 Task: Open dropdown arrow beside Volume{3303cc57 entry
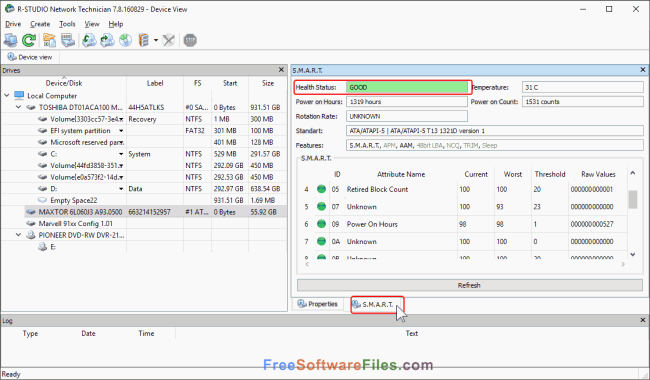121,119
